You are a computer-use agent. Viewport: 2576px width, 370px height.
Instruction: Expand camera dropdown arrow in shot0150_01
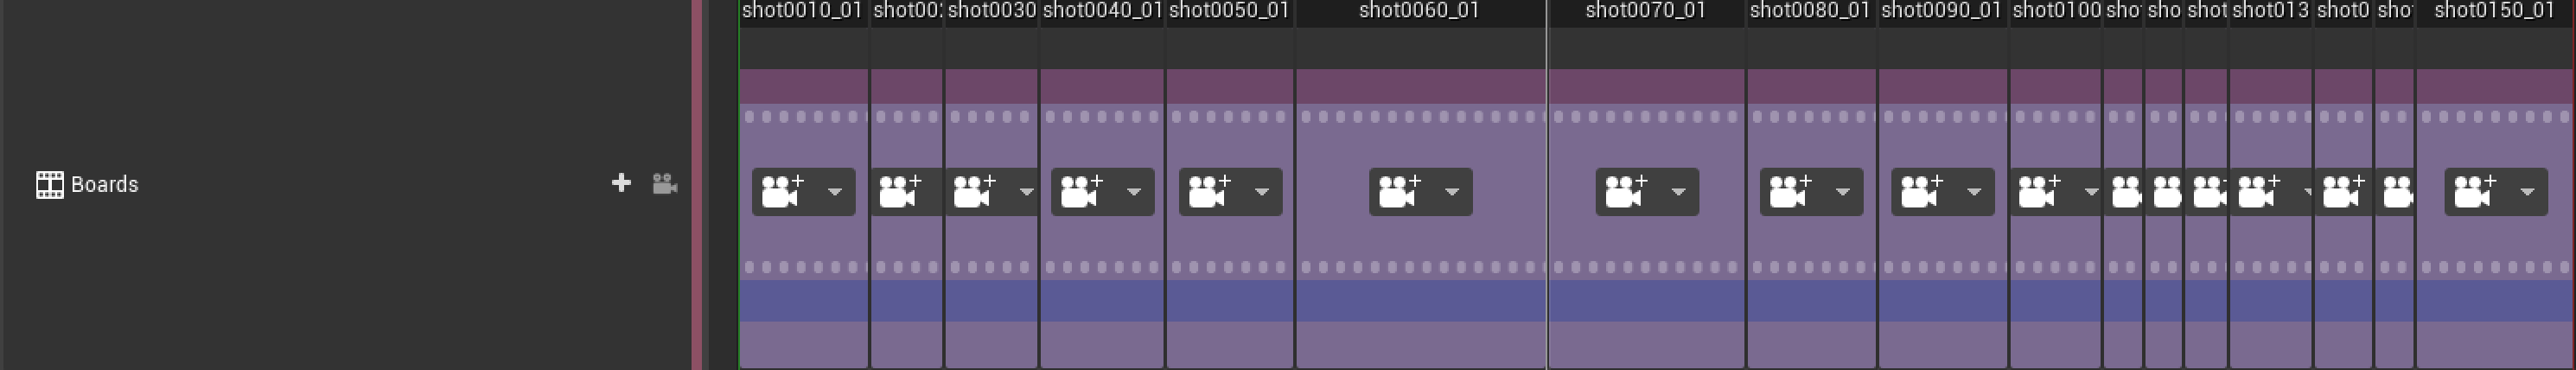2528,192
